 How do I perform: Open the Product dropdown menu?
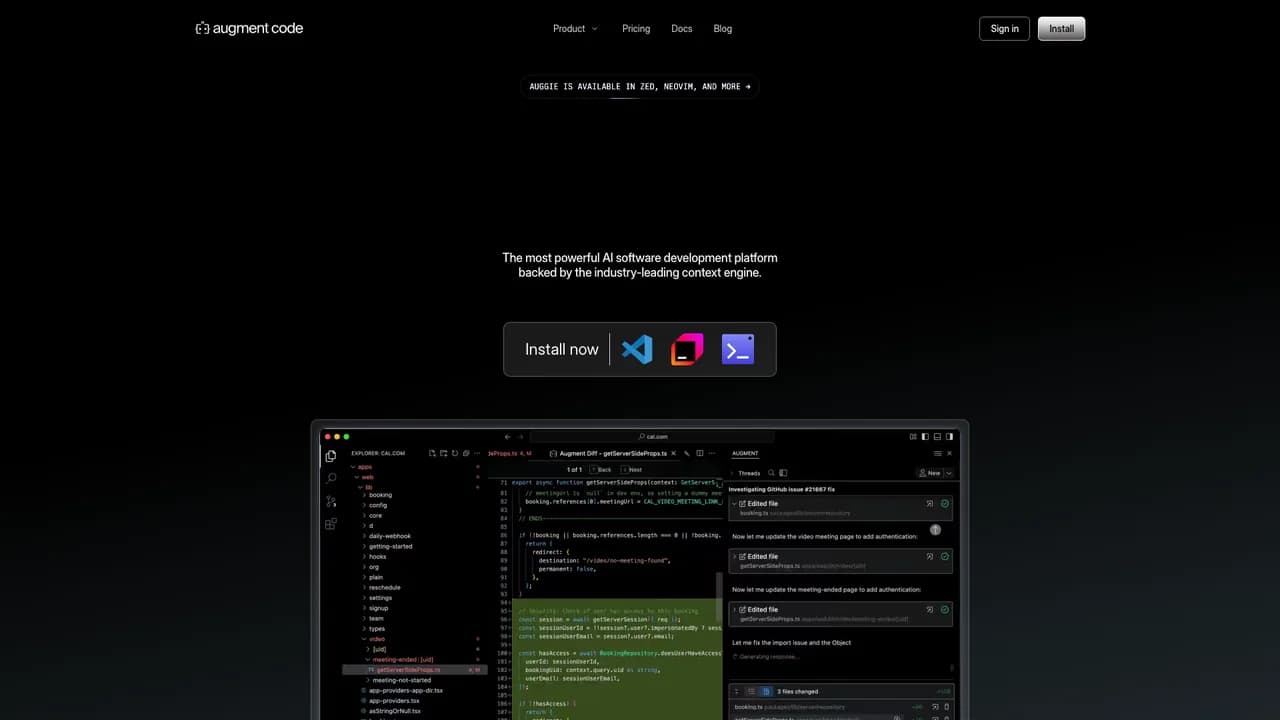coord(575,29)
